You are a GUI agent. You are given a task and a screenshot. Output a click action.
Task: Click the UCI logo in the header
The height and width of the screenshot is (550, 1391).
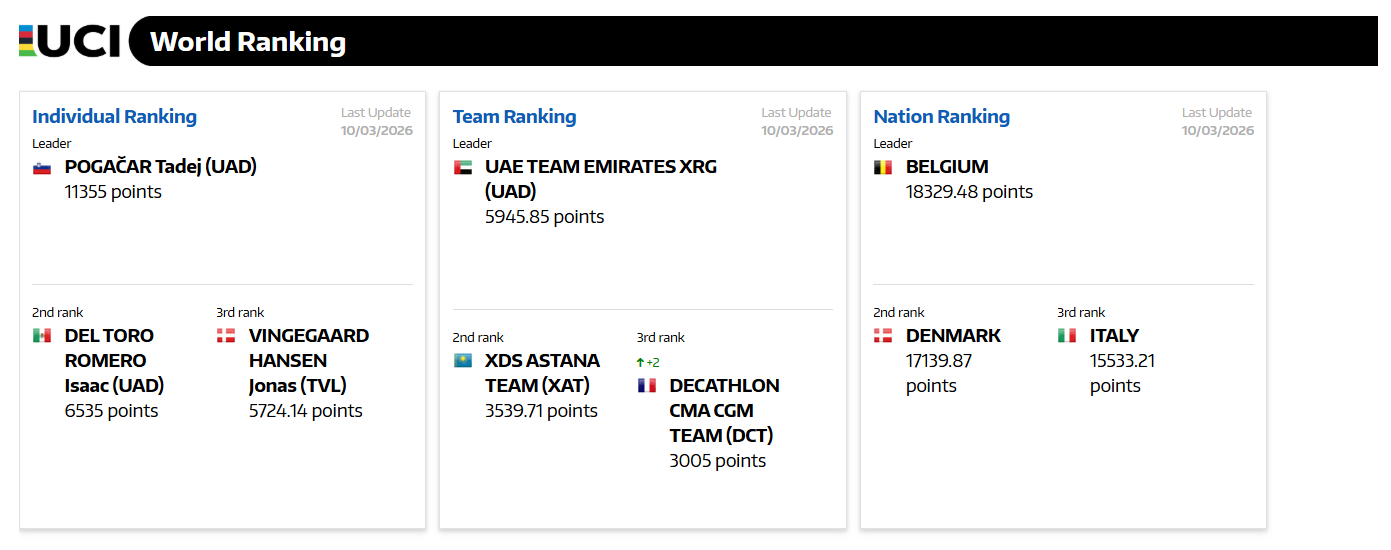[x=69, y=41]
